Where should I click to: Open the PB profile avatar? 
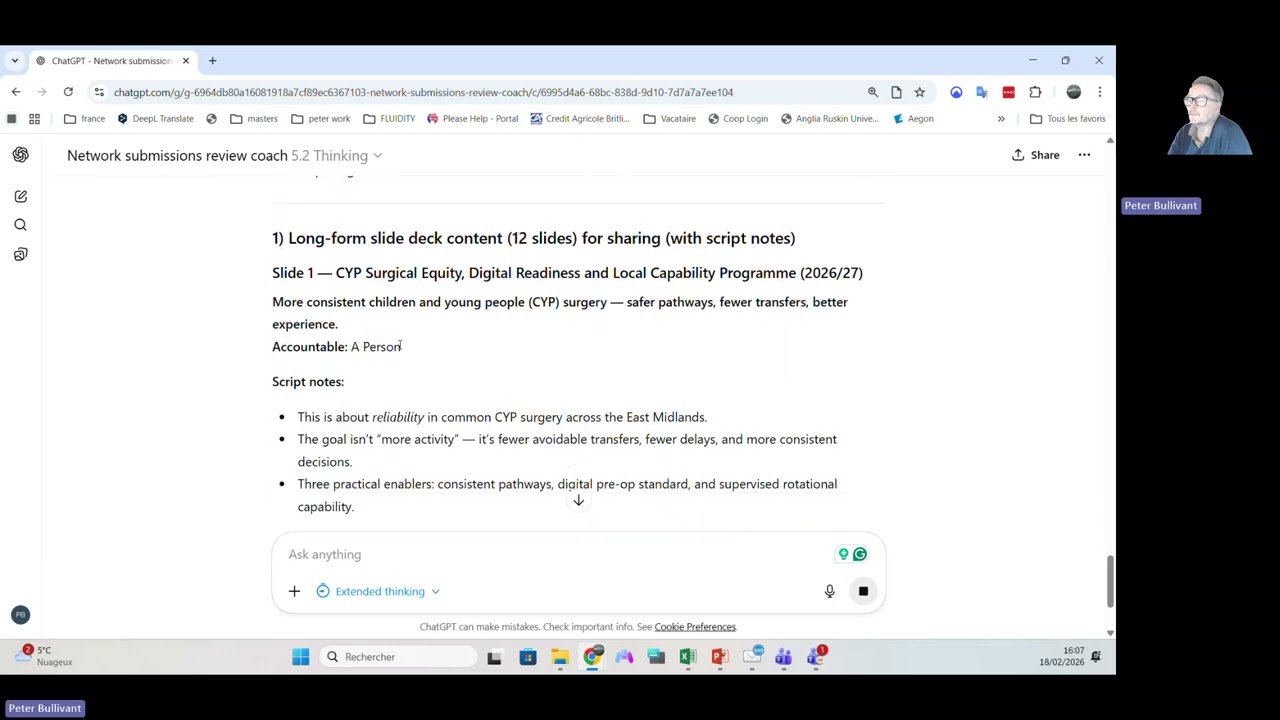click(20, 615)
